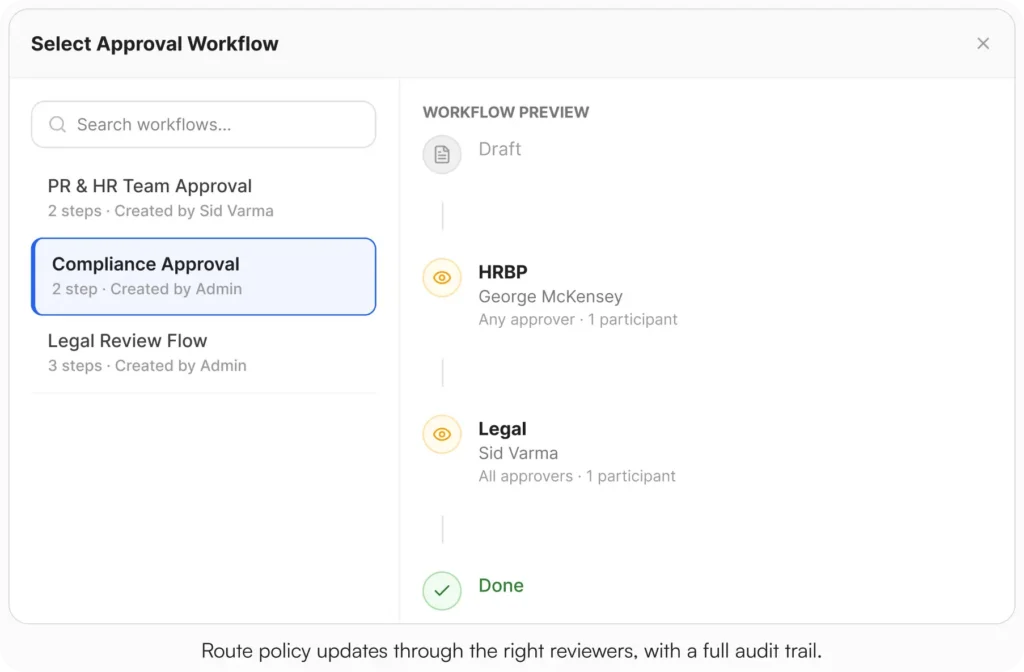Click the eye icon beside the Legal step
1024x672 pixels.
(442, 434)
